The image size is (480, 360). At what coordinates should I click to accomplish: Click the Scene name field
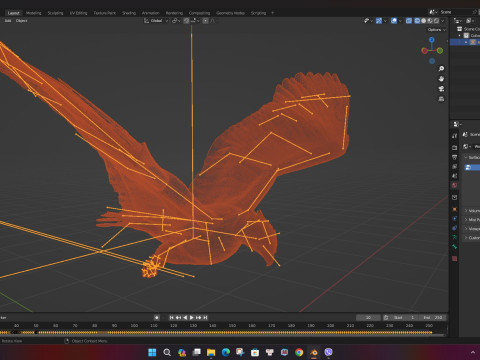455,12
